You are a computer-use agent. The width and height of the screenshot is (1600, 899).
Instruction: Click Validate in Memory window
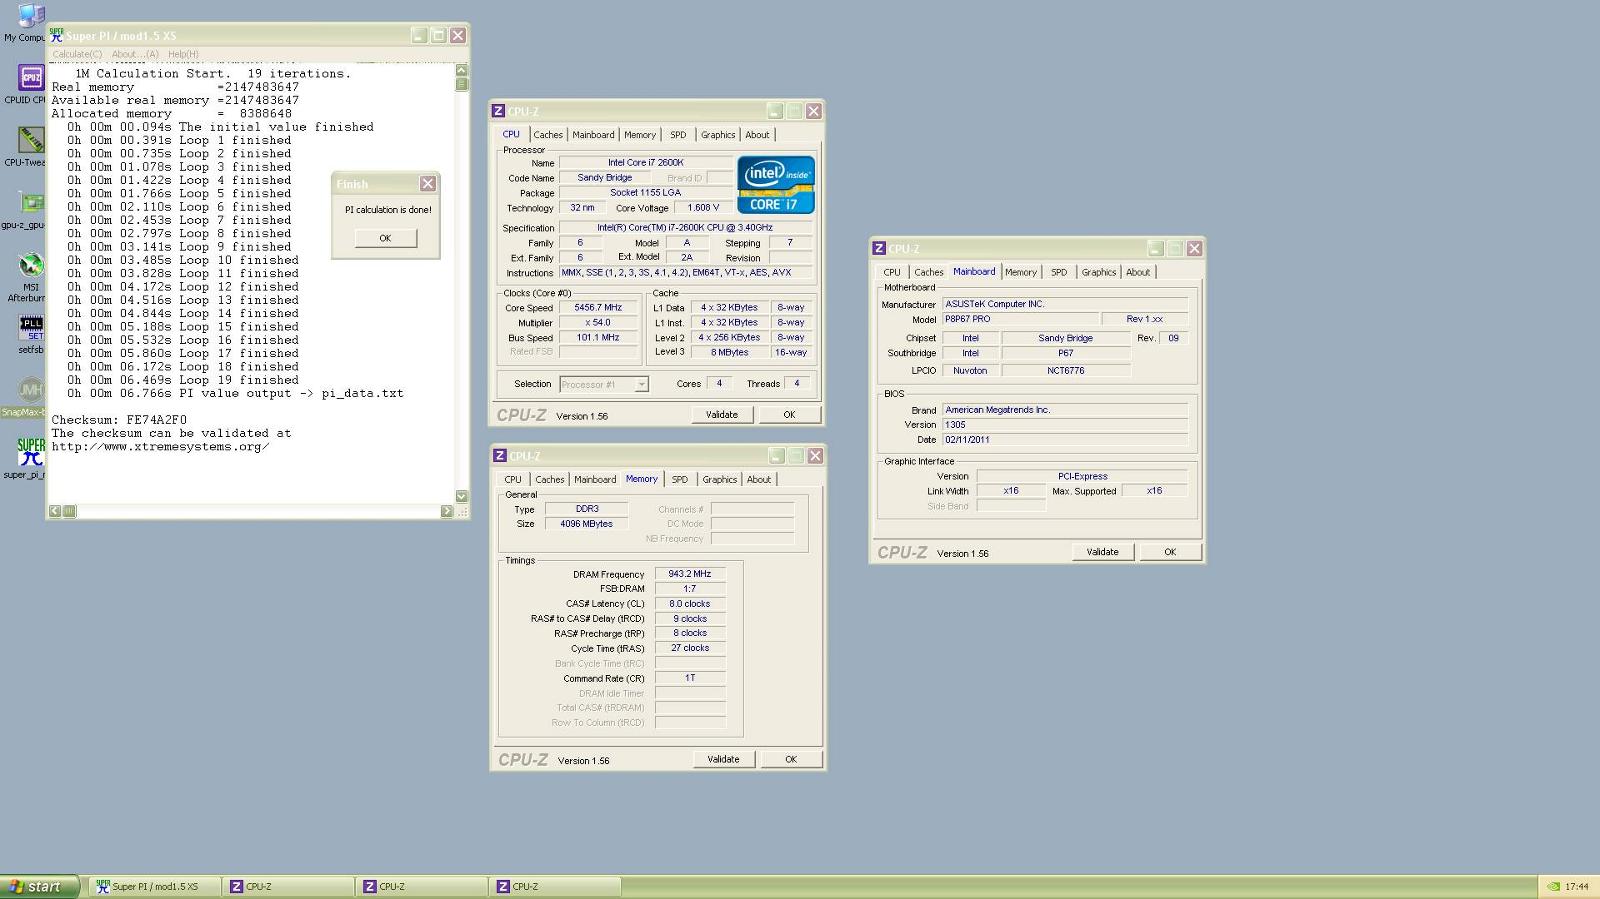[x=724, y=760]
